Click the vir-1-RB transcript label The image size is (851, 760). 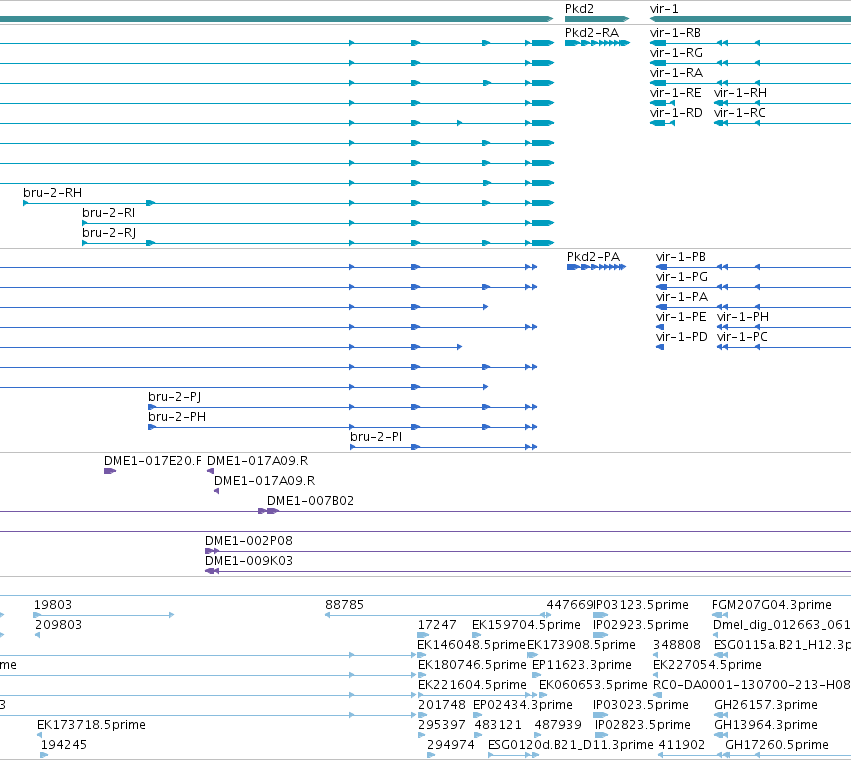(x=675, y=33)
